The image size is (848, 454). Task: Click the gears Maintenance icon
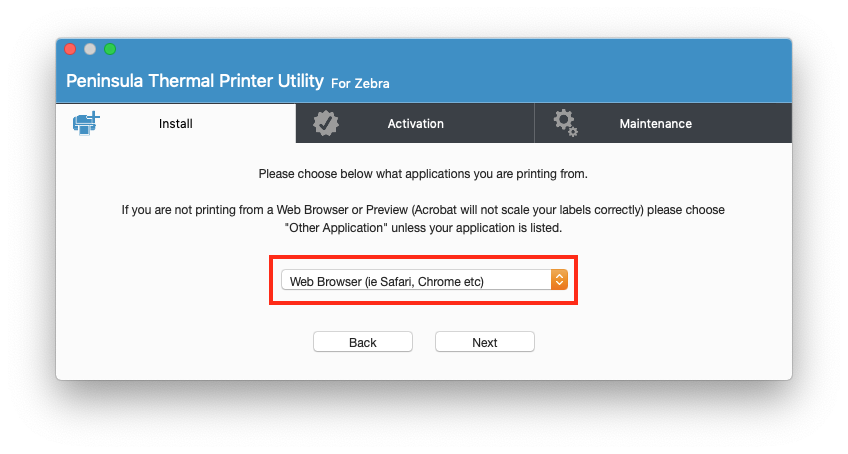click(x=566, y=123)
